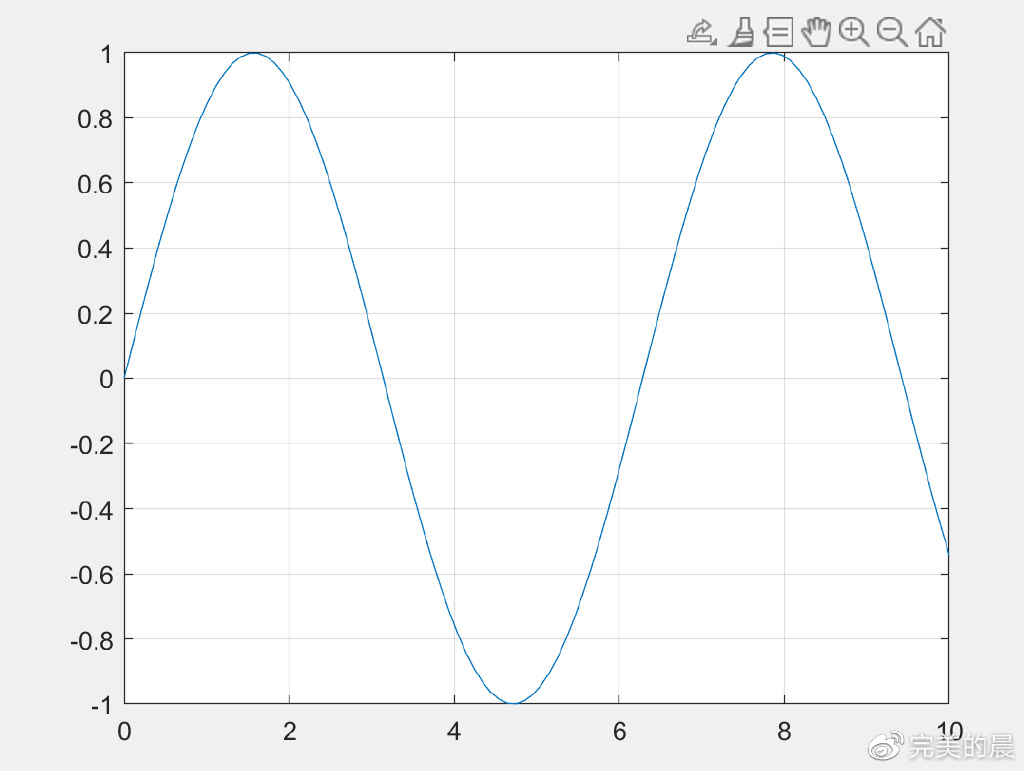The width and height of the screenshot is (1024, 771).
Task: Select the Pan hand tool
Action: point(816,32)
